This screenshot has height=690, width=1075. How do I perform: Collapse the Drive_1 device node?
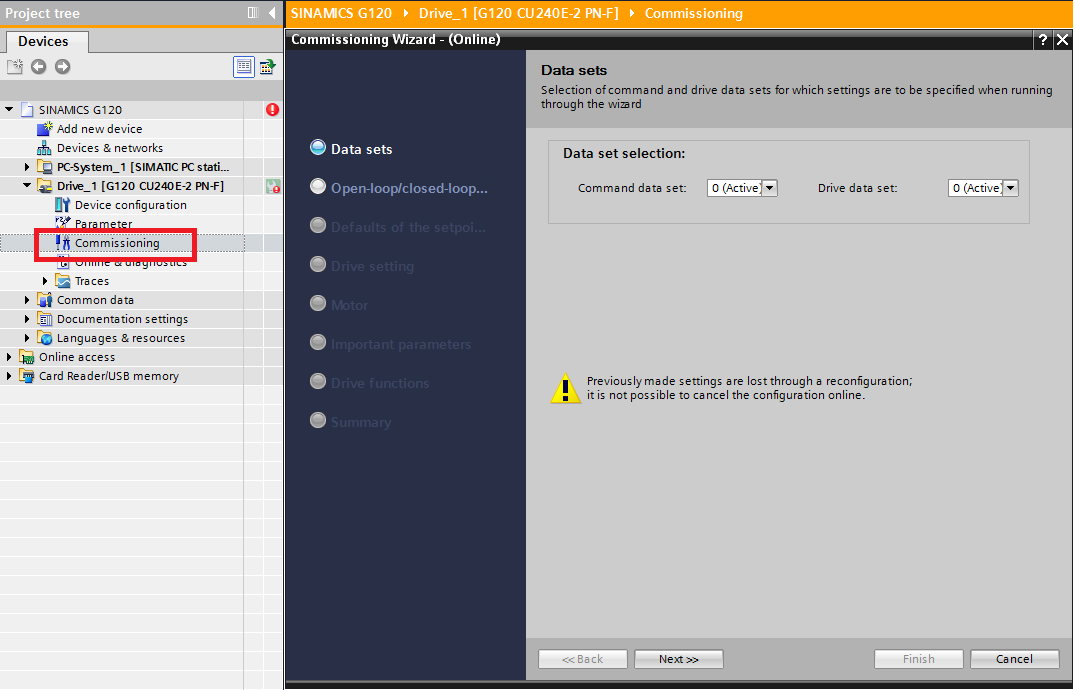pos(27,185)
